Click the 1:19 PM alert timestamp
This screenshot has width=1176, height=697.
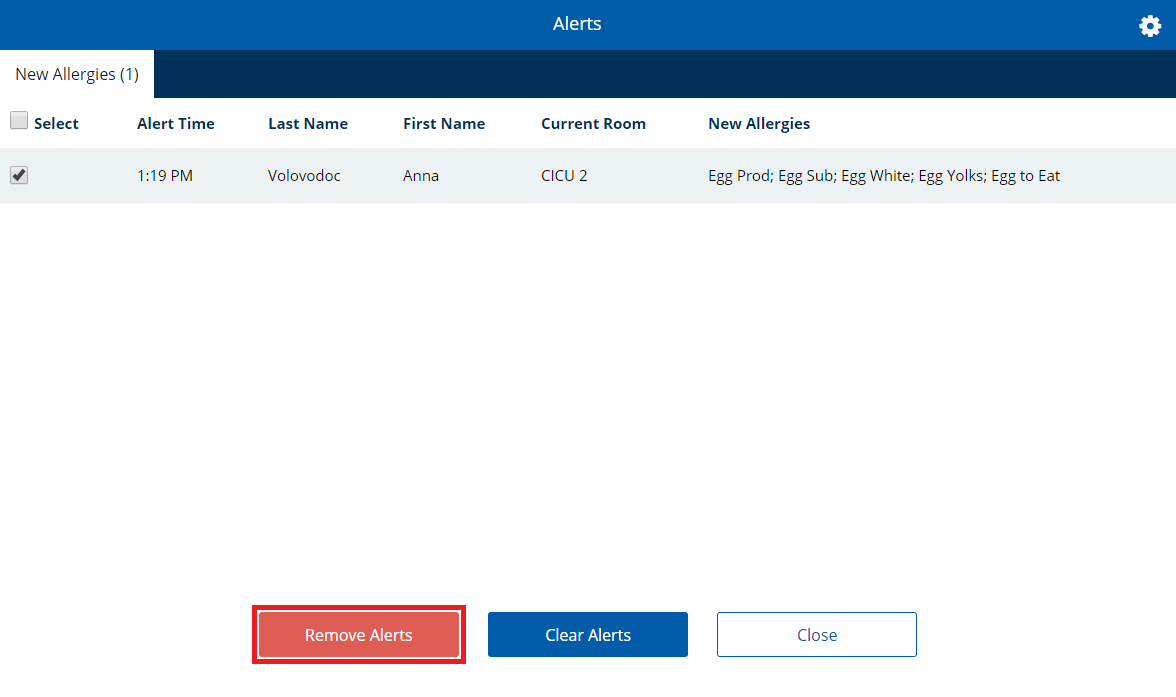pos(164,174)
